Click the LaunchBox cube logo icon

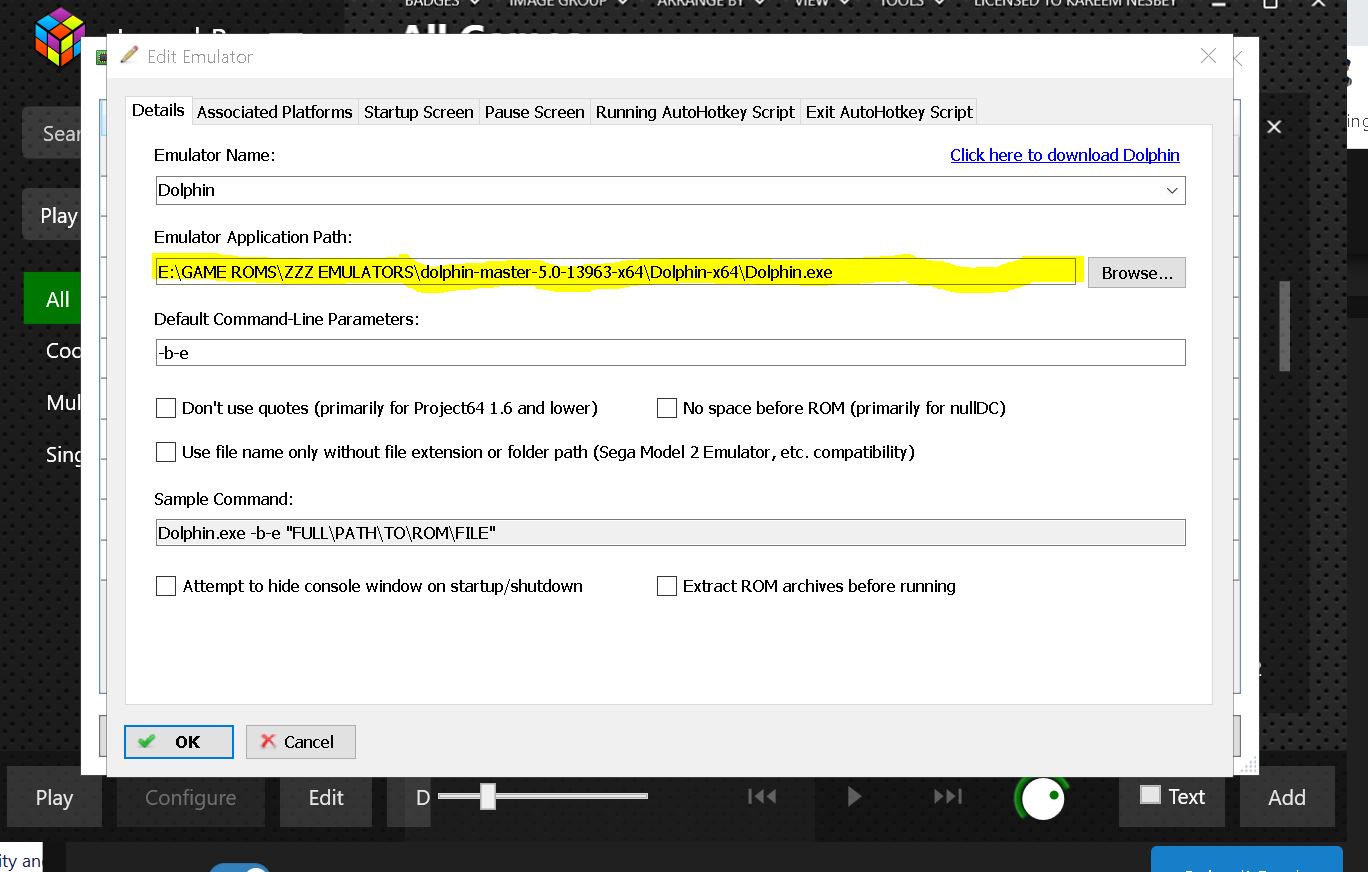[60, 37]
